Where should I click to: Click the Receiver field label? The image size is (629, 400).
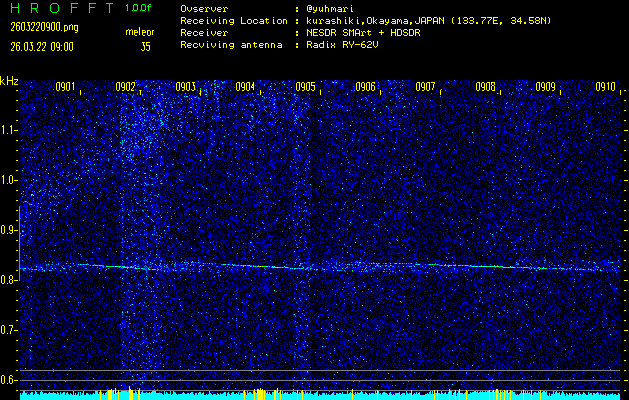tap(204, 33)
